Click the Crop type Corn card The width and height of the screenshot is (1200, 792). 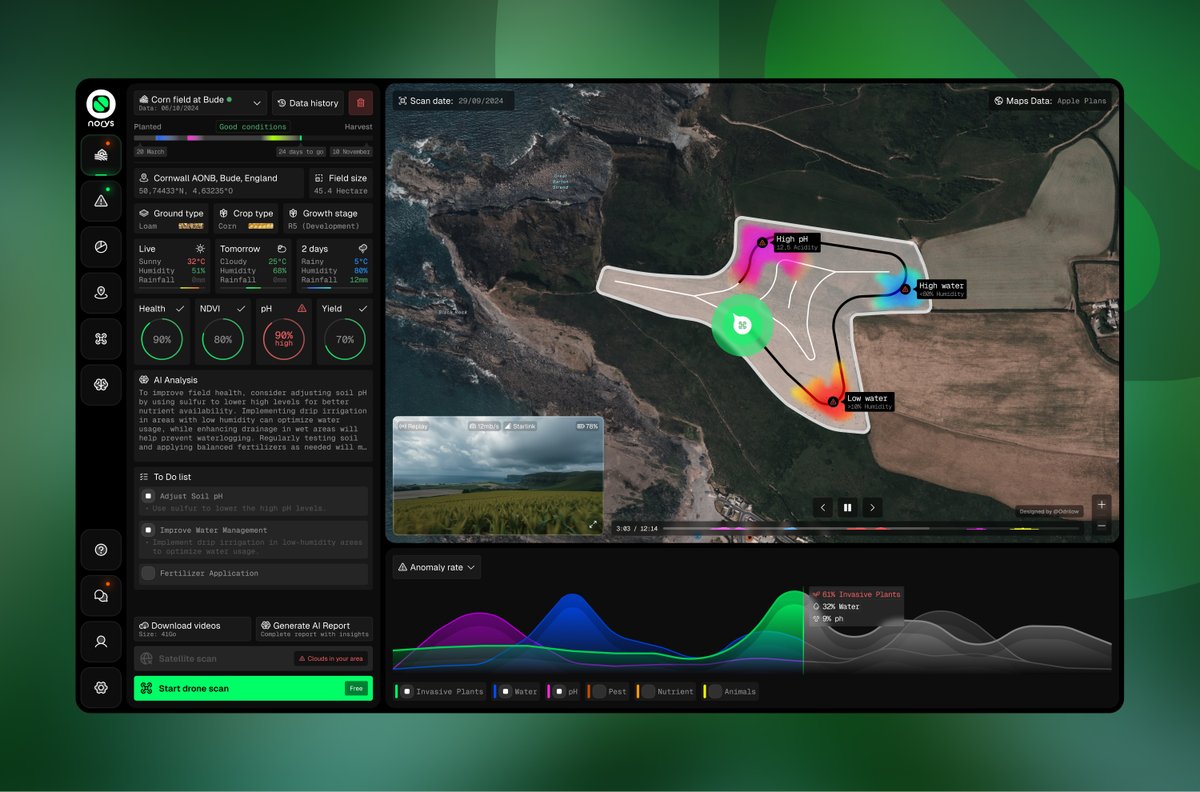[x=246, y=219]
